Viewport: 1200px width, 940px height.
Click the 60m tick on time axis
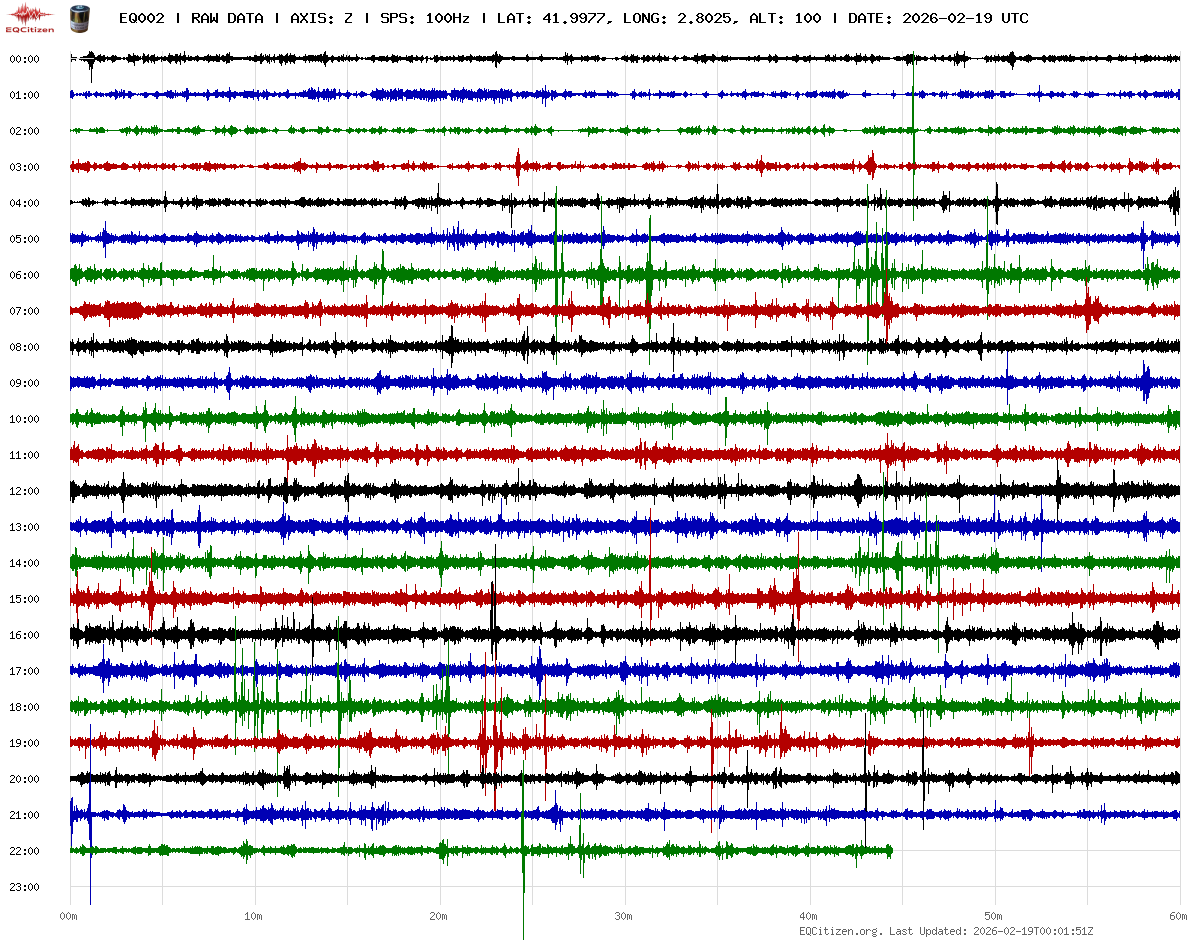coord(1178,916)
